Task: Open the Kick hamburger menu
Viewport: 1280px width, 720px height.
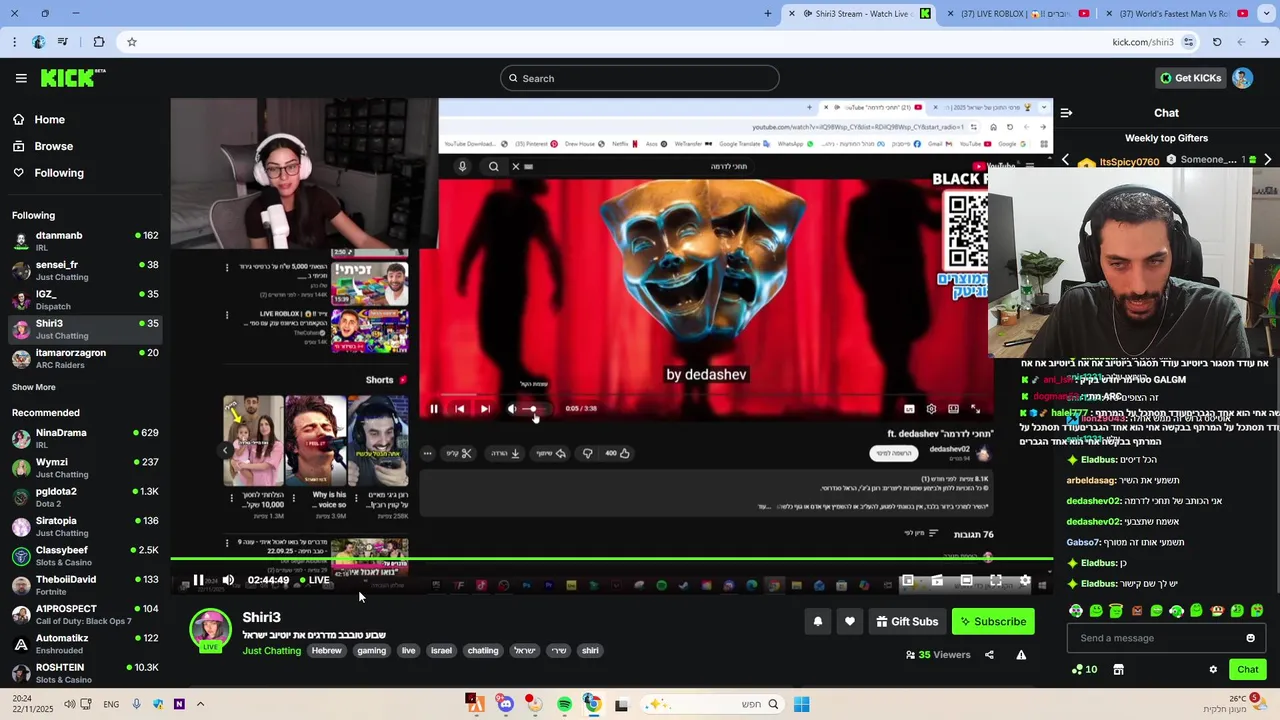Action: 21,78
